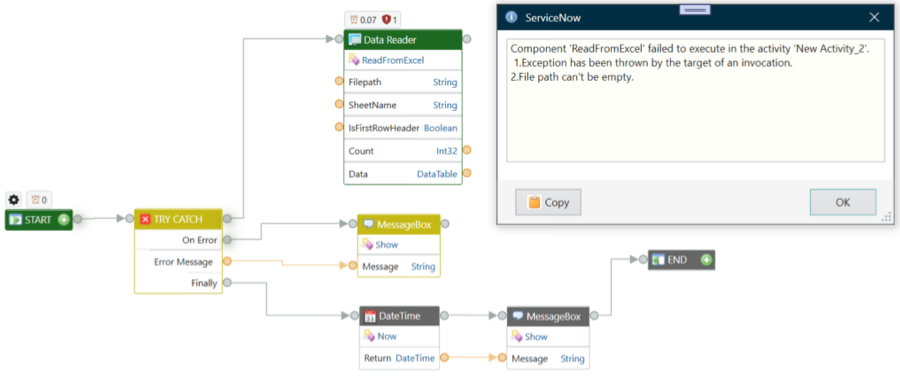
Task: Select the END node
Action: [681, 260]
